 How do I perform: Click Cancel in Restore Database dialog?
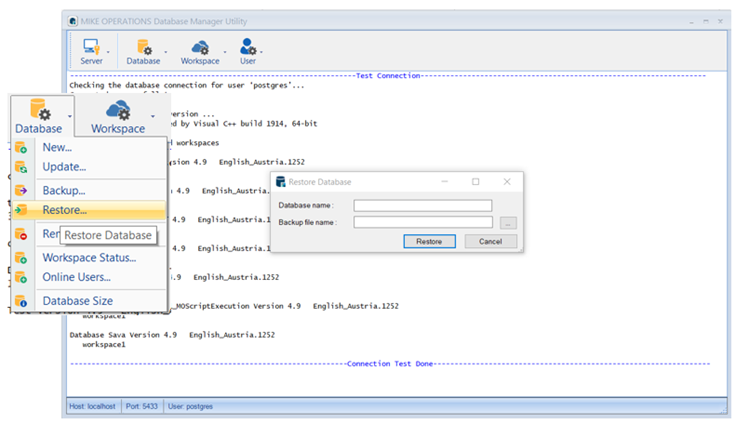(491, 241)
